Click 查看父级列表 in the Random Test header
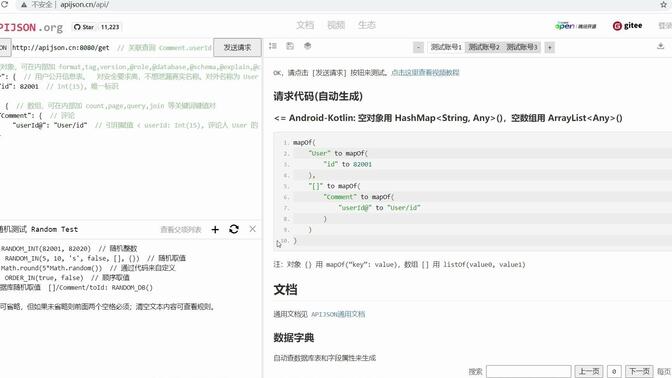 pyautogui.click(x=181, y=230)
